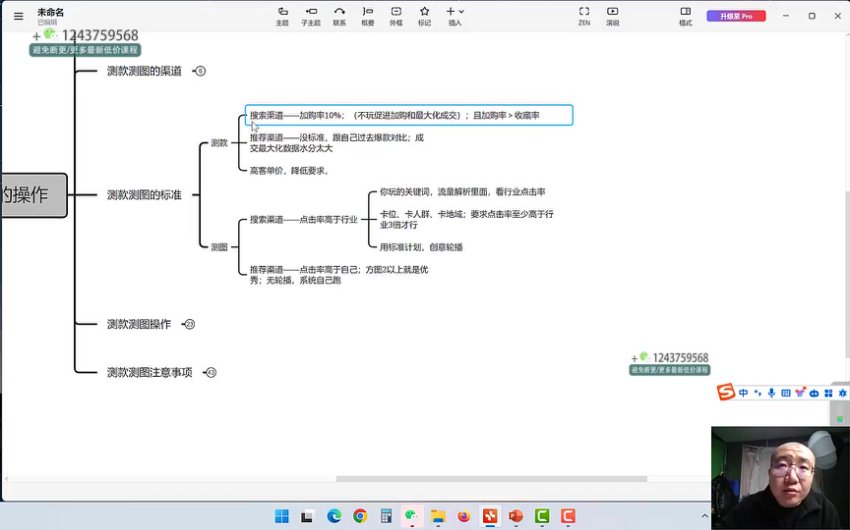Screen dimensions: 850x530
Task: Toggle Sogou input Chinese/English mode (中)
Action: pyautogui.click(x=744, y=393)
